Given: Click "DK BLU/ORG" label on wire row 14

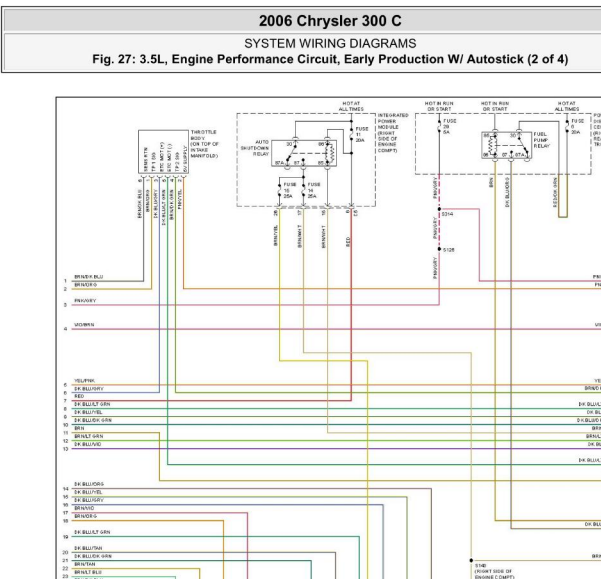Looking at the screenshot, I should click(89, 484).
